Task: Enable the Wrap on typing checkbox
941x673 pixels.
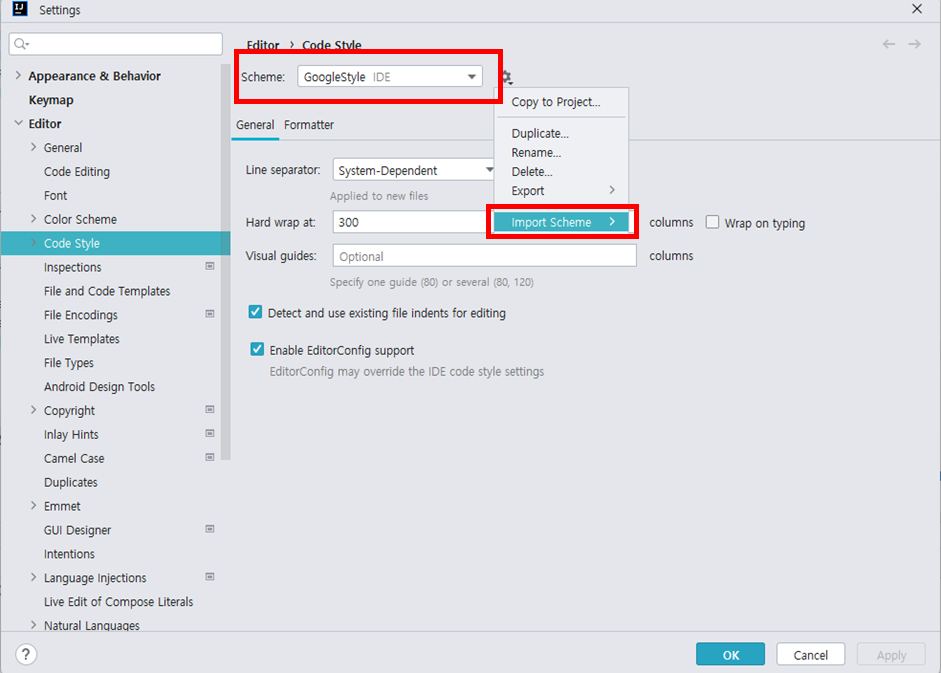Action: click(714, 222)
